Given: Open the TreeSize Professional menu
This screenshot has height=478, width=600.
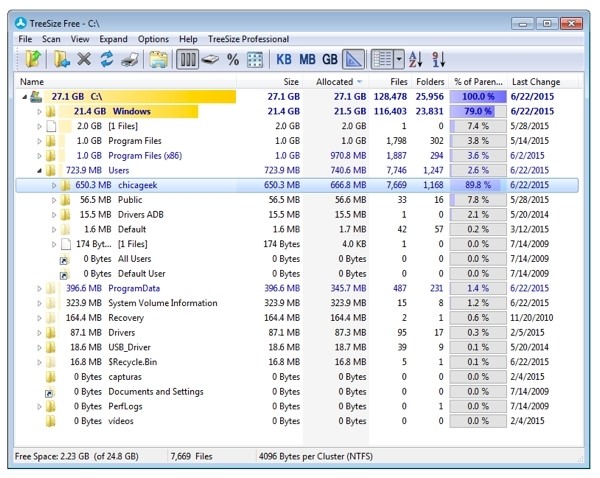Looking at the screenshot, I should tap(248, 39).
